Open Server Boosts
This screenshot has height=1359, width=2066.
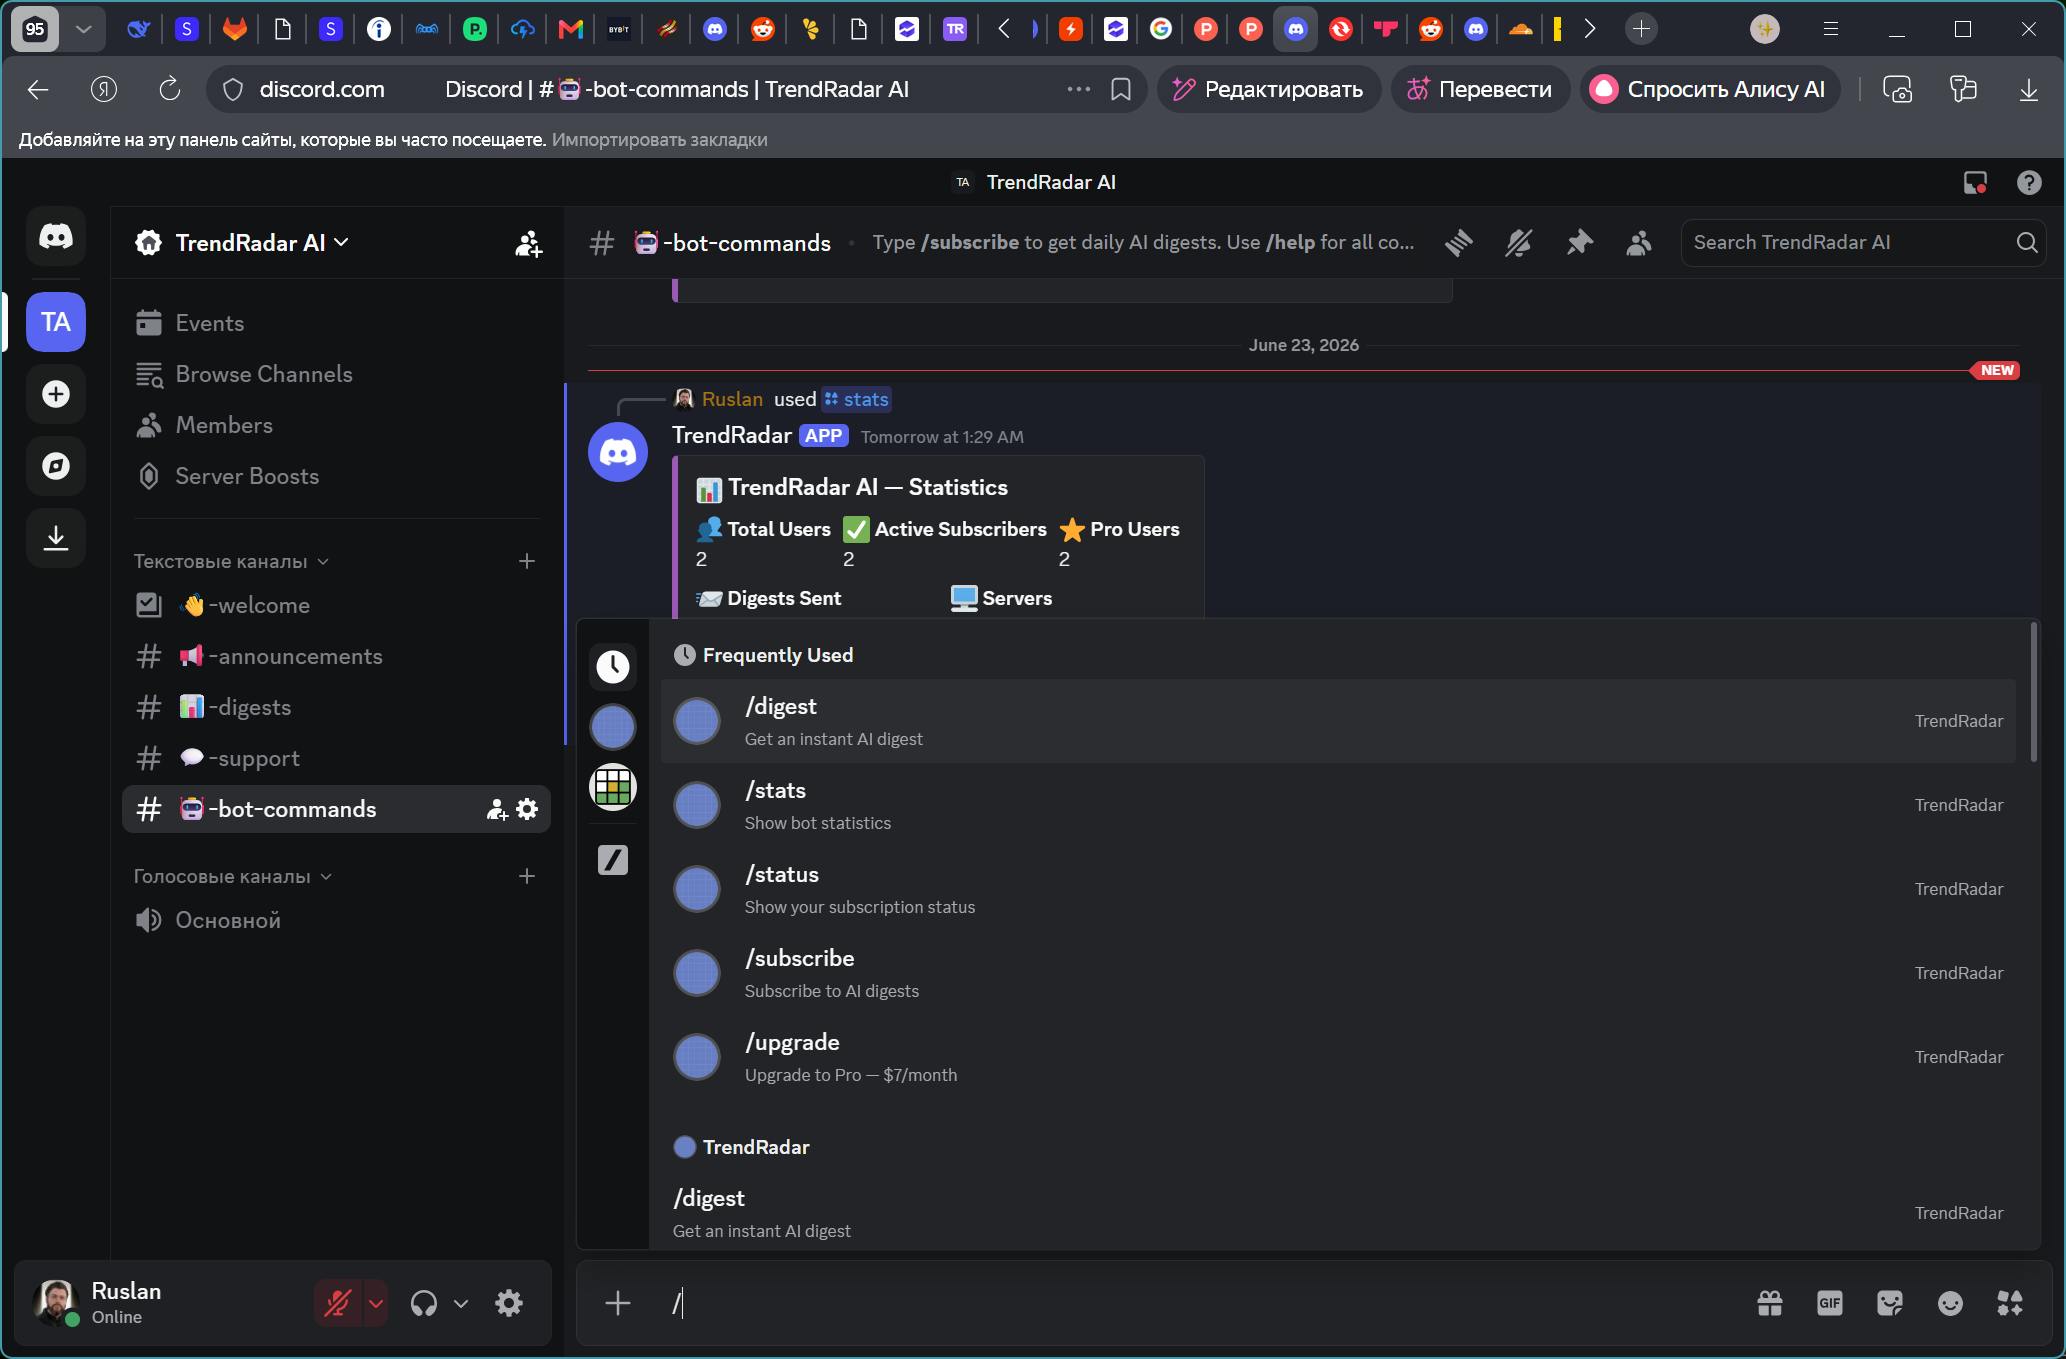point(336,476)
